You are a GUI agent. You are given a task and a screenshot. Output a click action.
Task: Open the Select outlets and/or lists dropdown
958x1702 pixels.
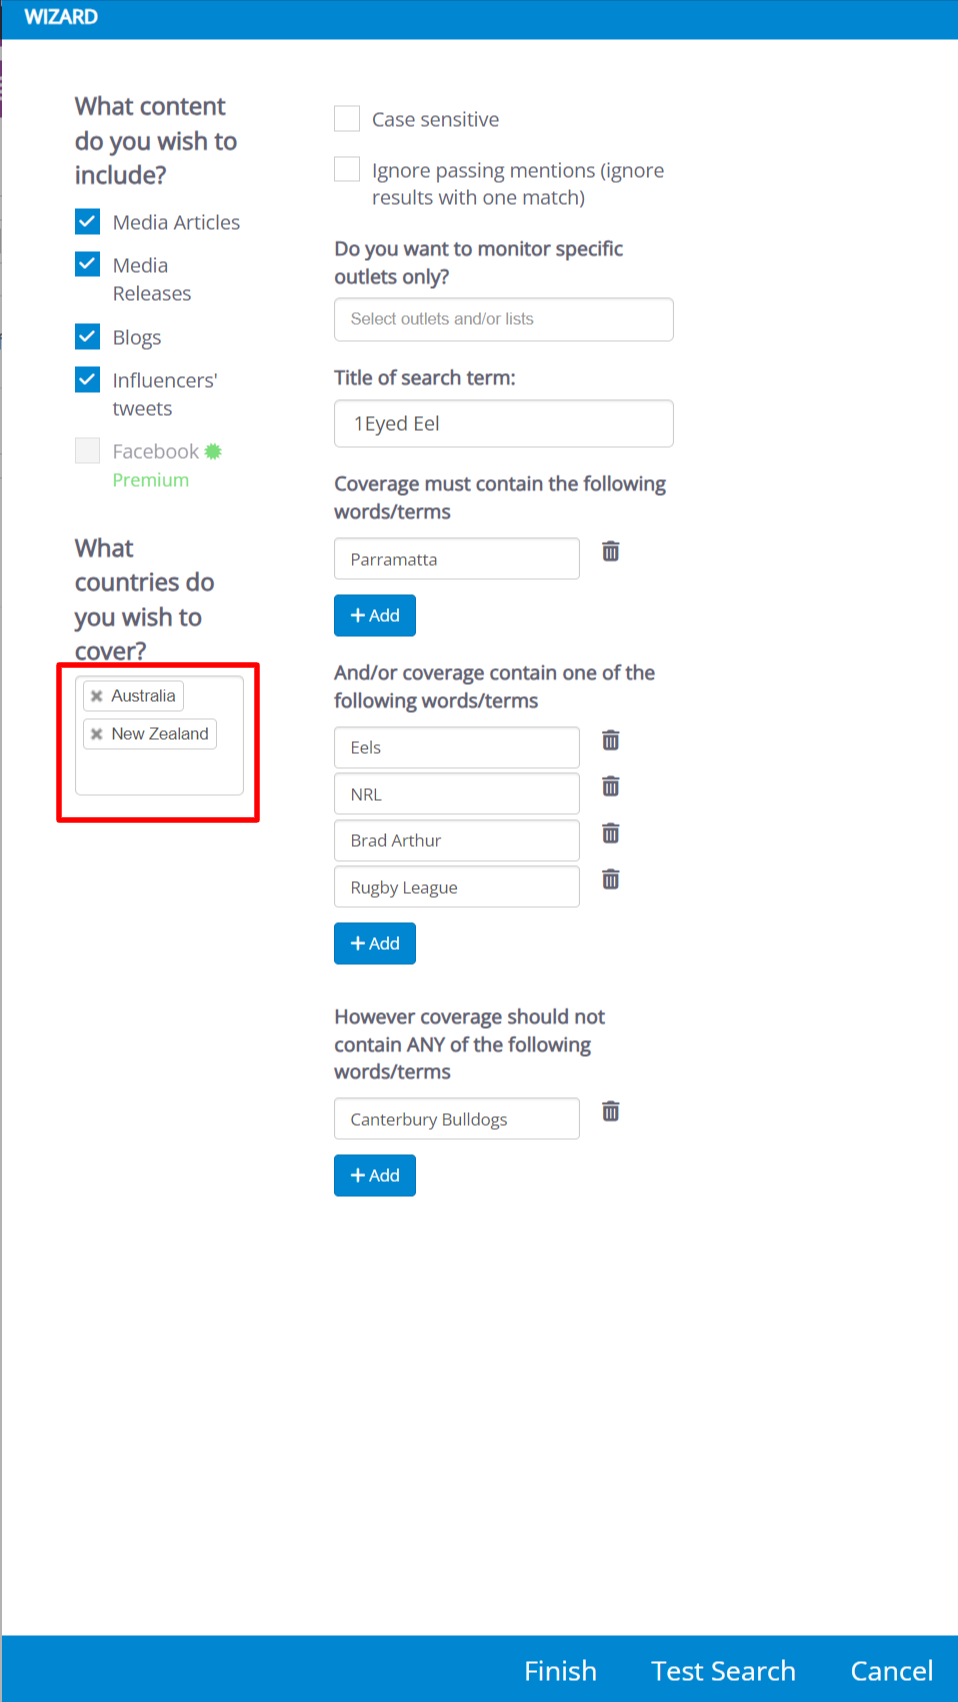click(x=503, y=319)
